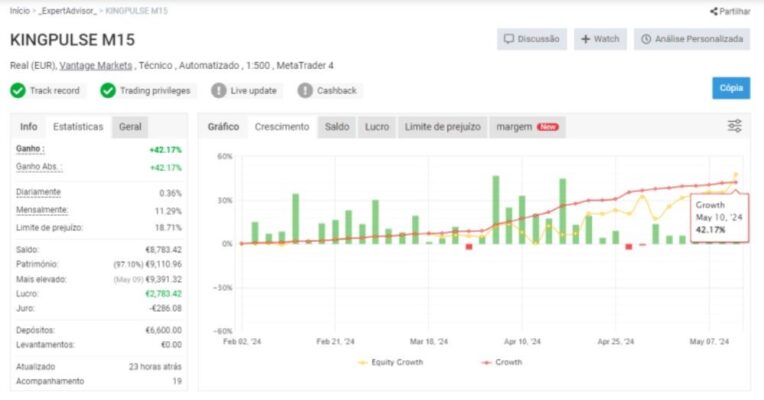This screenshot has width=764, height=400.
Task: Click the Track record green checkmark icon
Action: pyautogui.click(x=18, y=90)
